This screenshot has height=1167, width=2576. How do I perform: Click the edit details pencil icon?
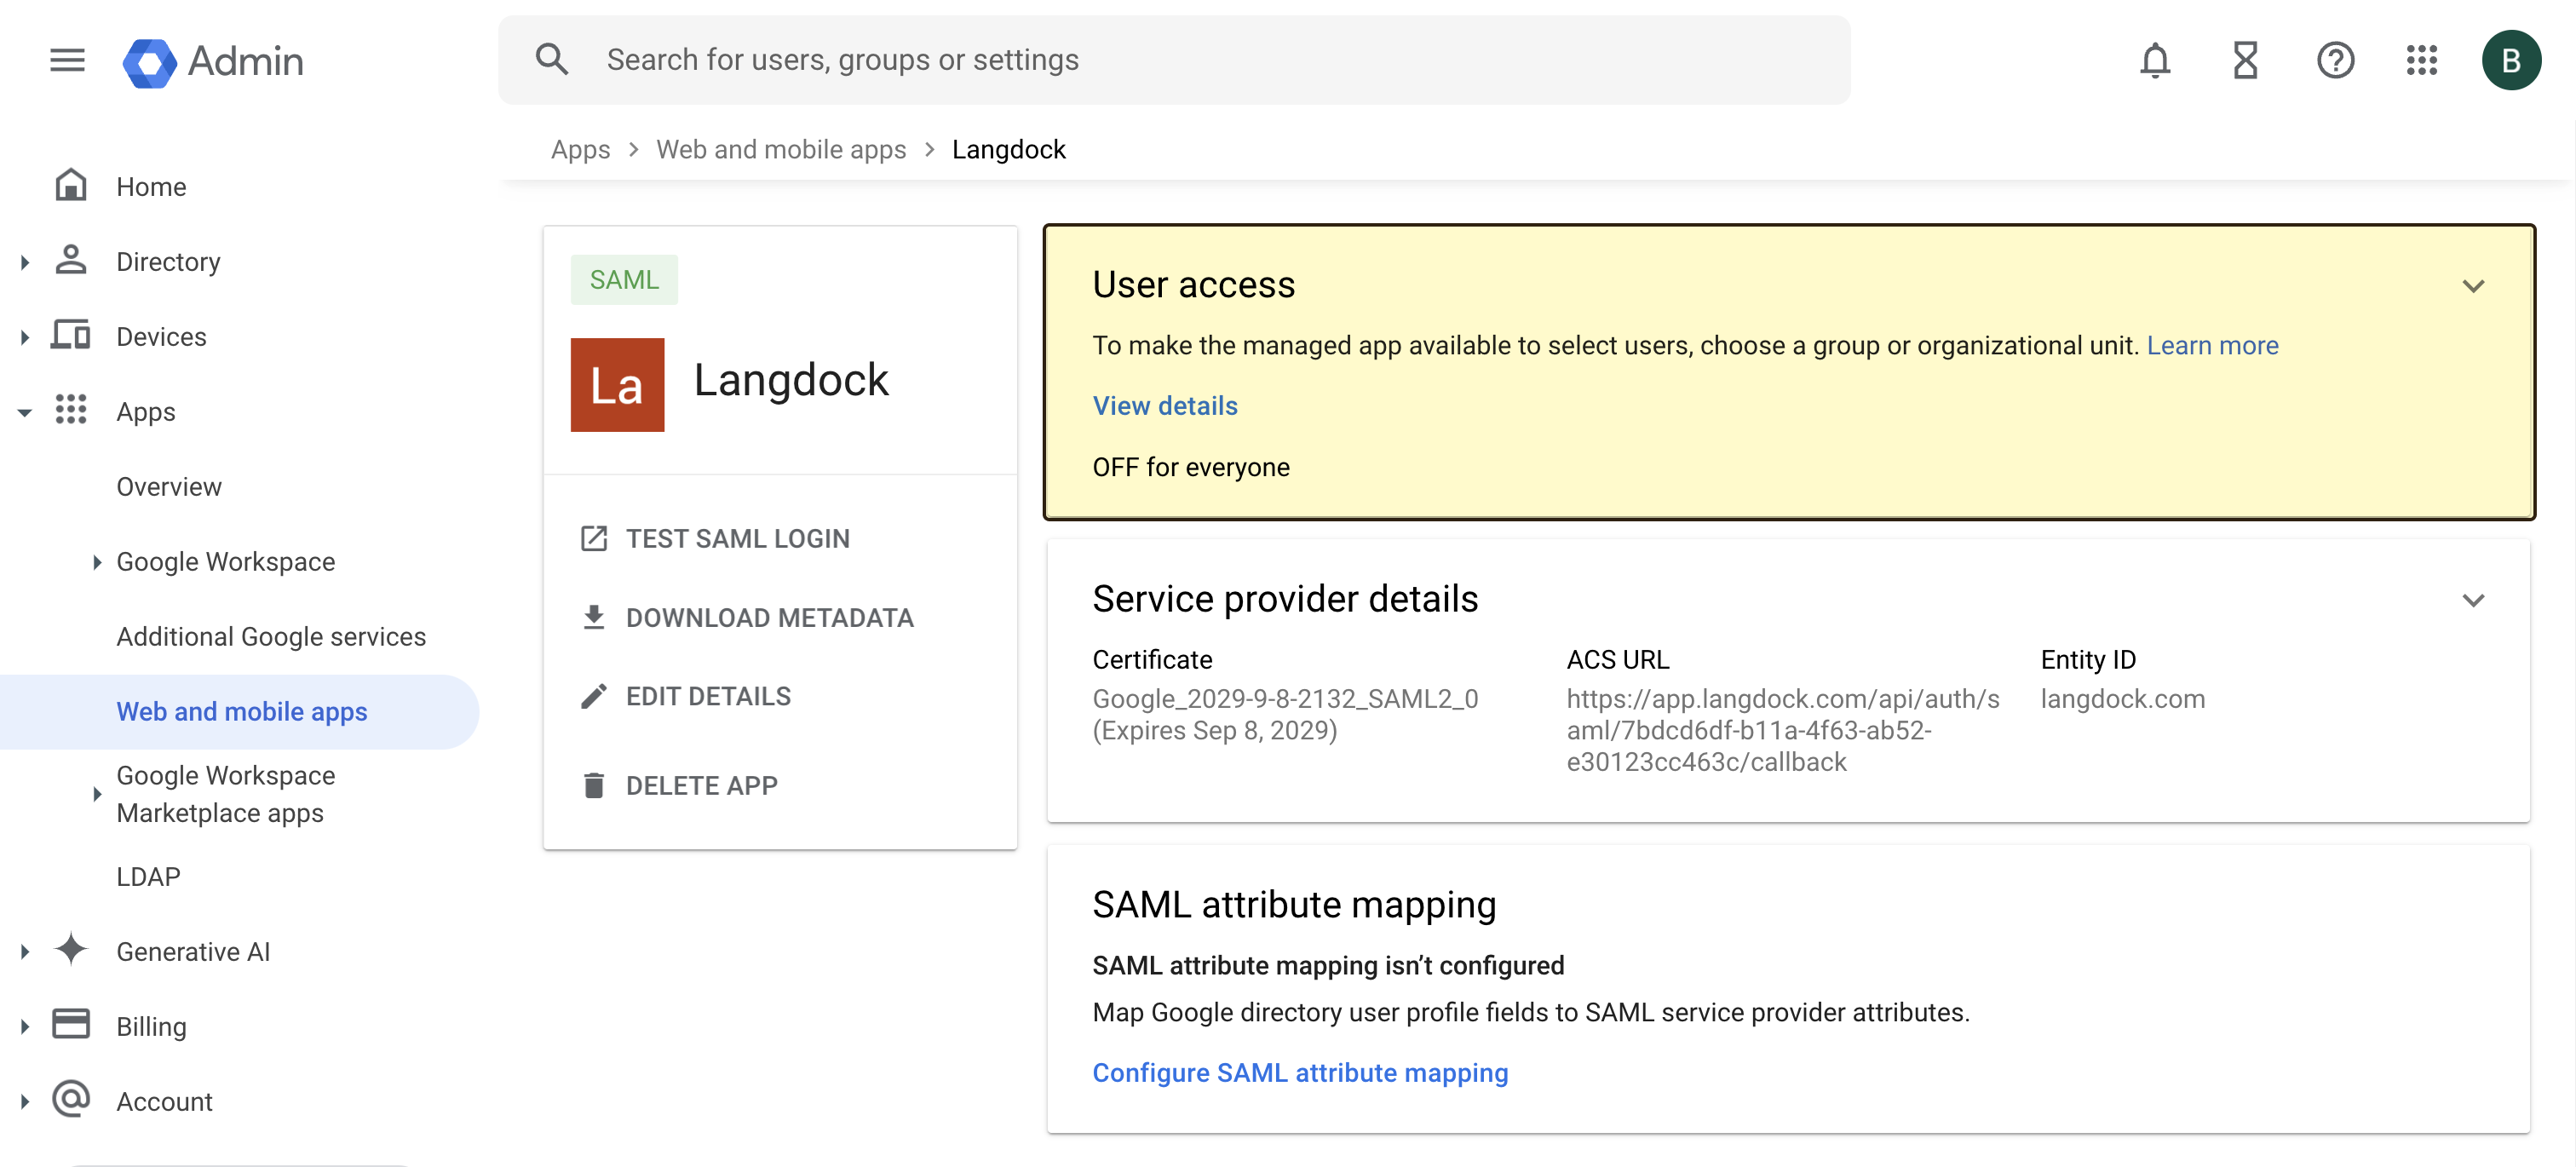click(x=594, y=696)
